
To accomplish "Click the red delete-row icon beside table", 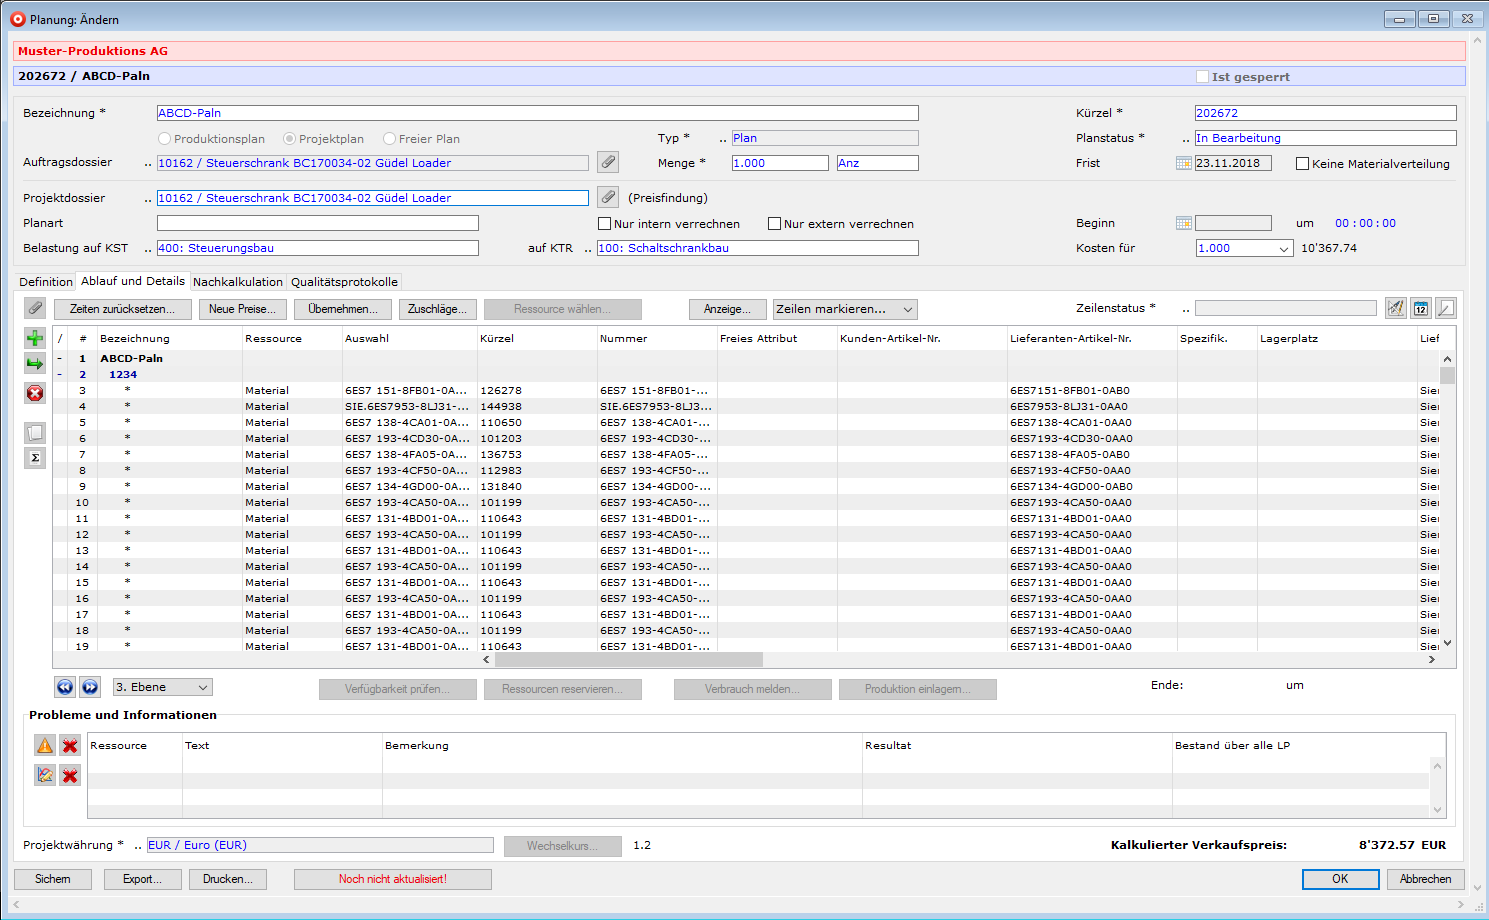I will [35, 393].
